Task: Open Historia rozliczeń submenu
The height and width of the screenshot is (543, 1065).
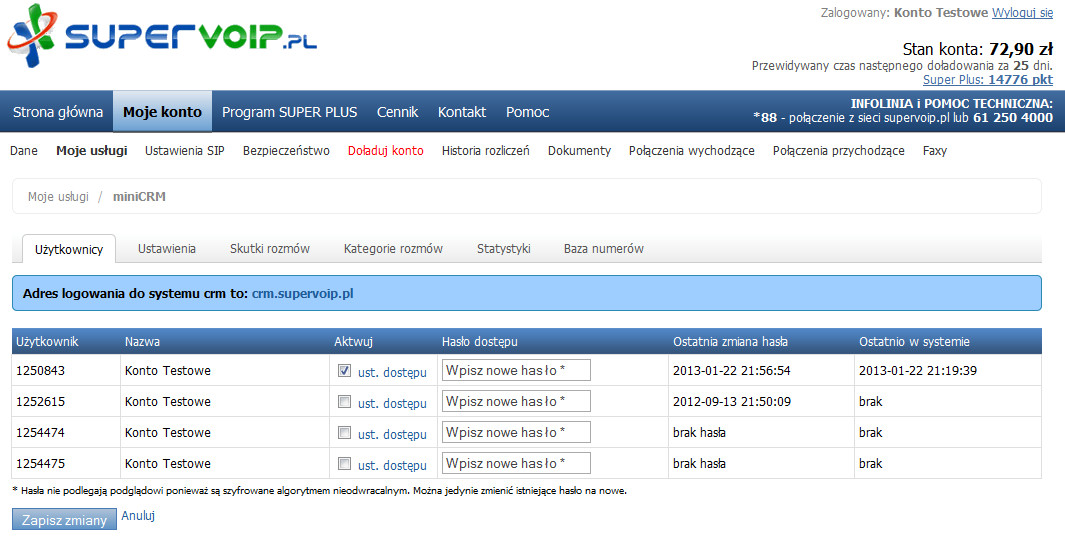Action: 486,151
